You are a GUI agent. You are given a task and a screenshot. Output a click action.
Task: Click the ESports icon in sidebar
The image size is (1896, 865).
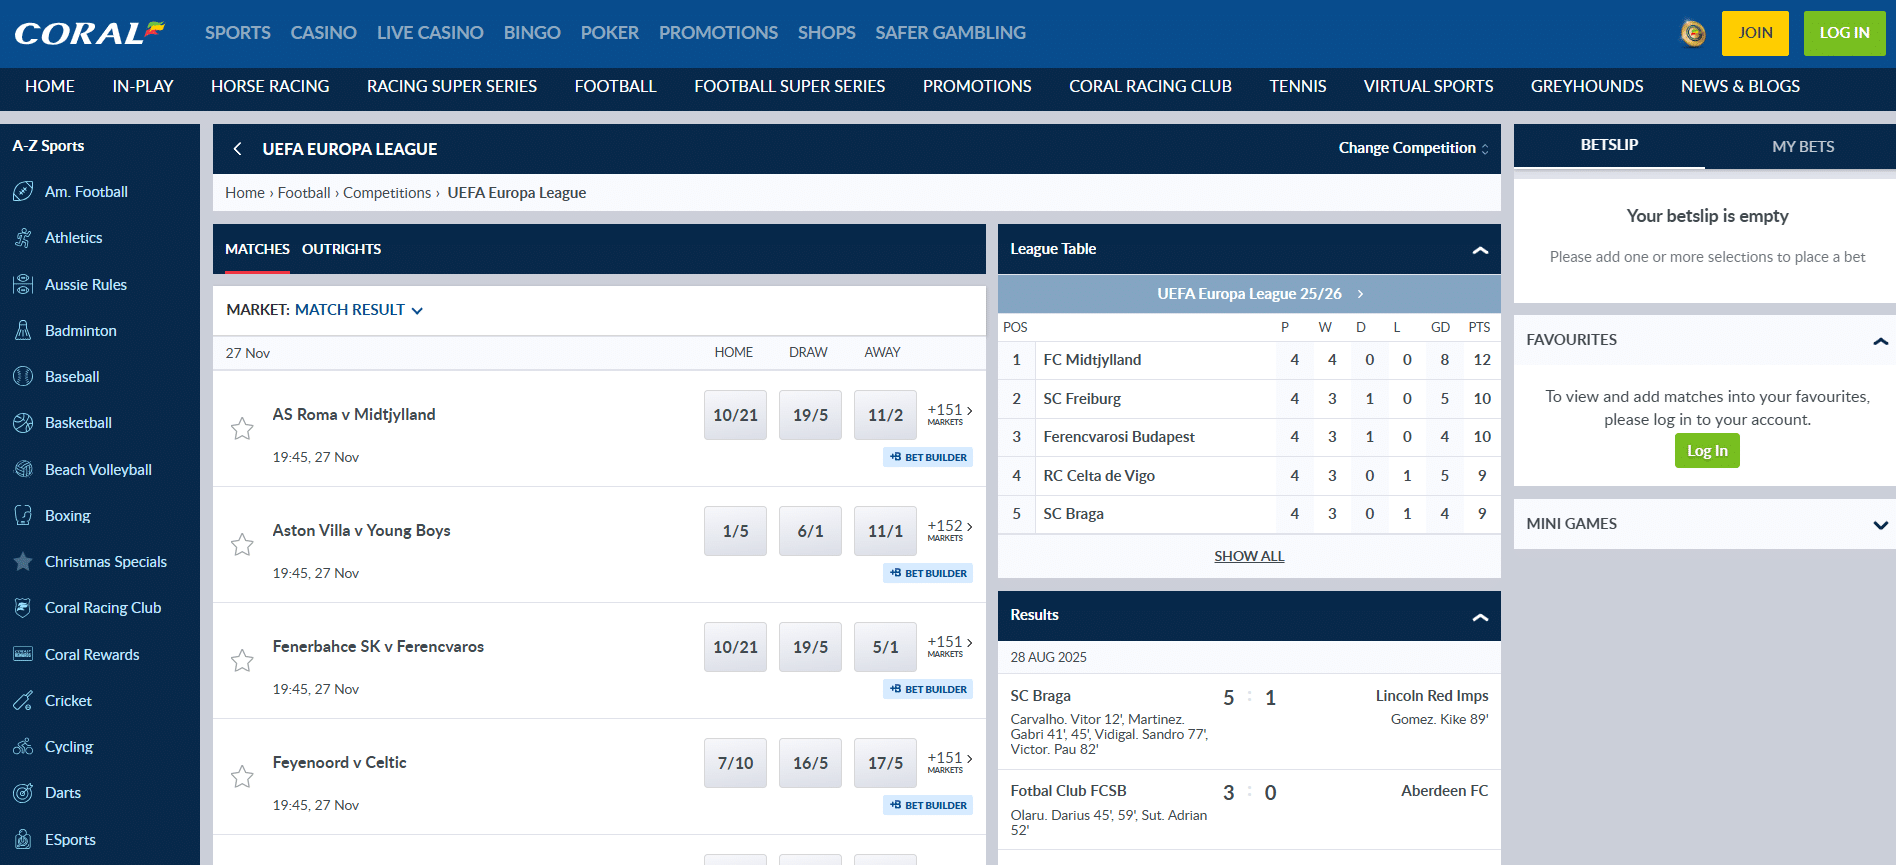(23, 839)
